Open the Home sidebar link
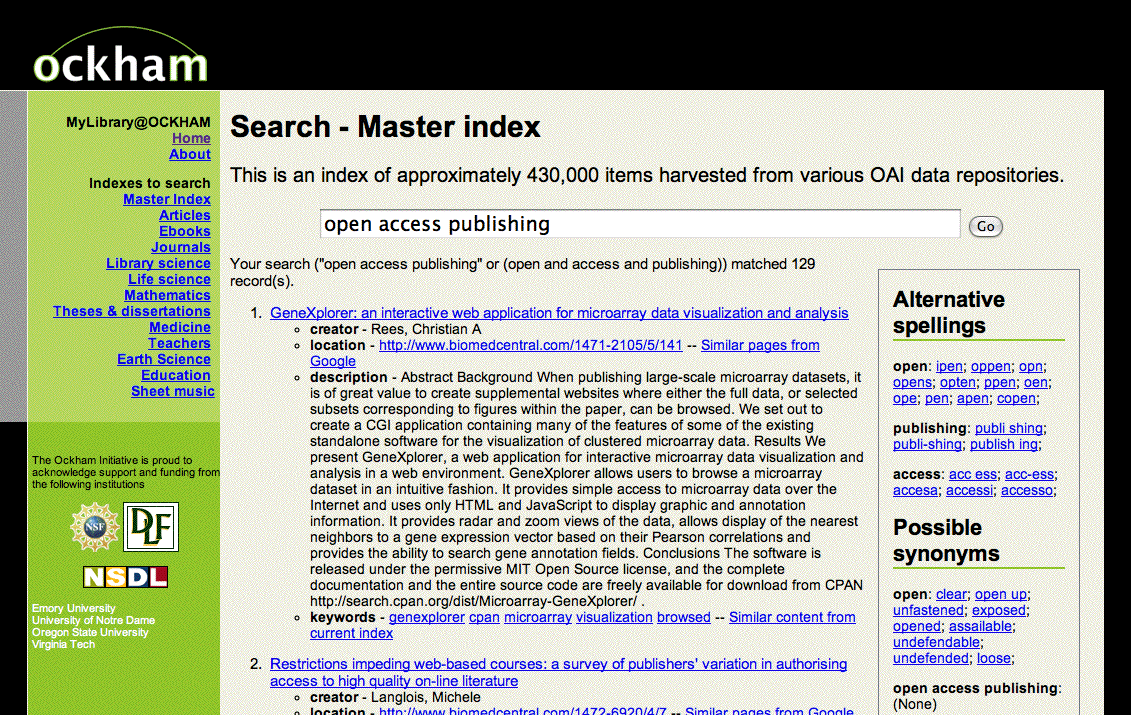The height and width of the screenshot is (715, 1131). (x=191, y=139)
